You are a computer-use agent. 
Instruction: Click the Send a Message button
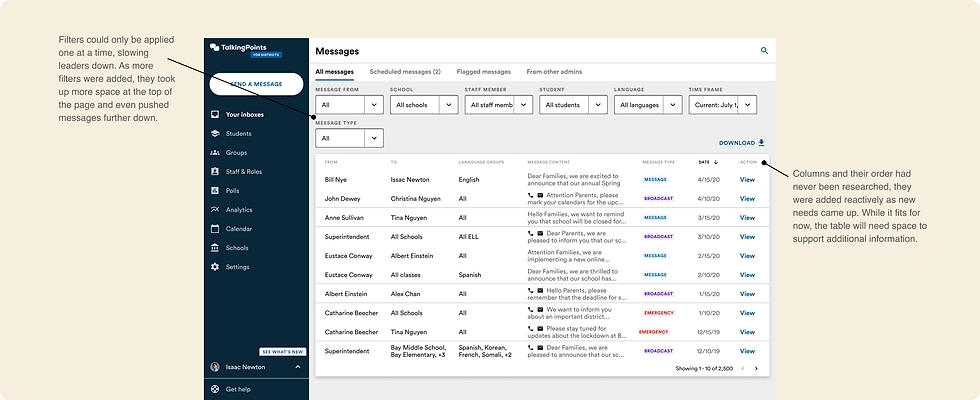click(256, 84)
